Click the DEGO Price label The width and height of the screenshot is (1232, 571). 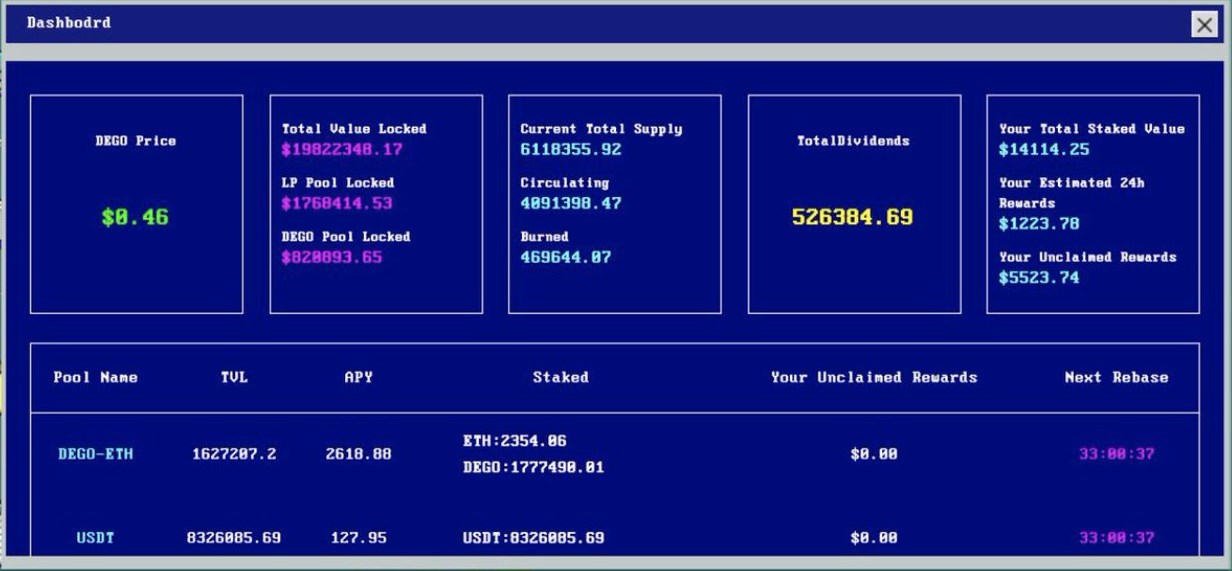136,141
